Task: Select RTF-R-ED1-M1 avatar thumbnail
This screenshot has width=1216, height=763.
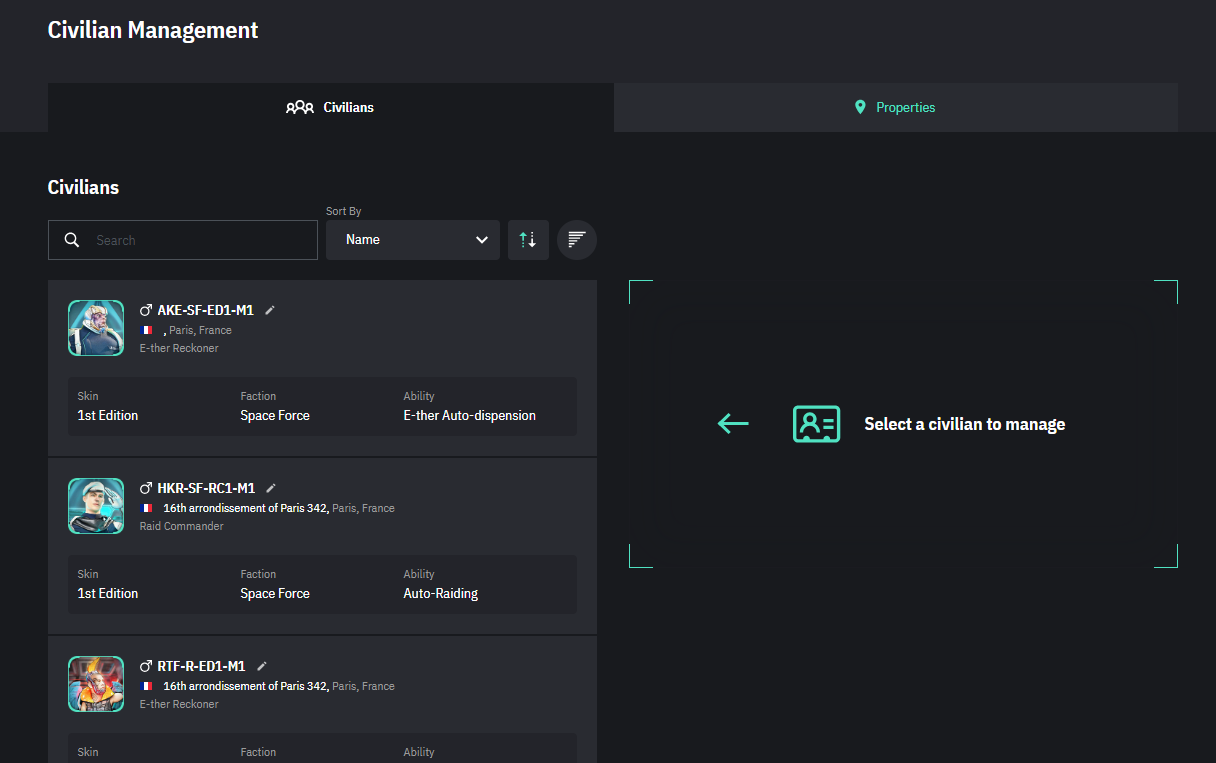Action: [96, 684]
